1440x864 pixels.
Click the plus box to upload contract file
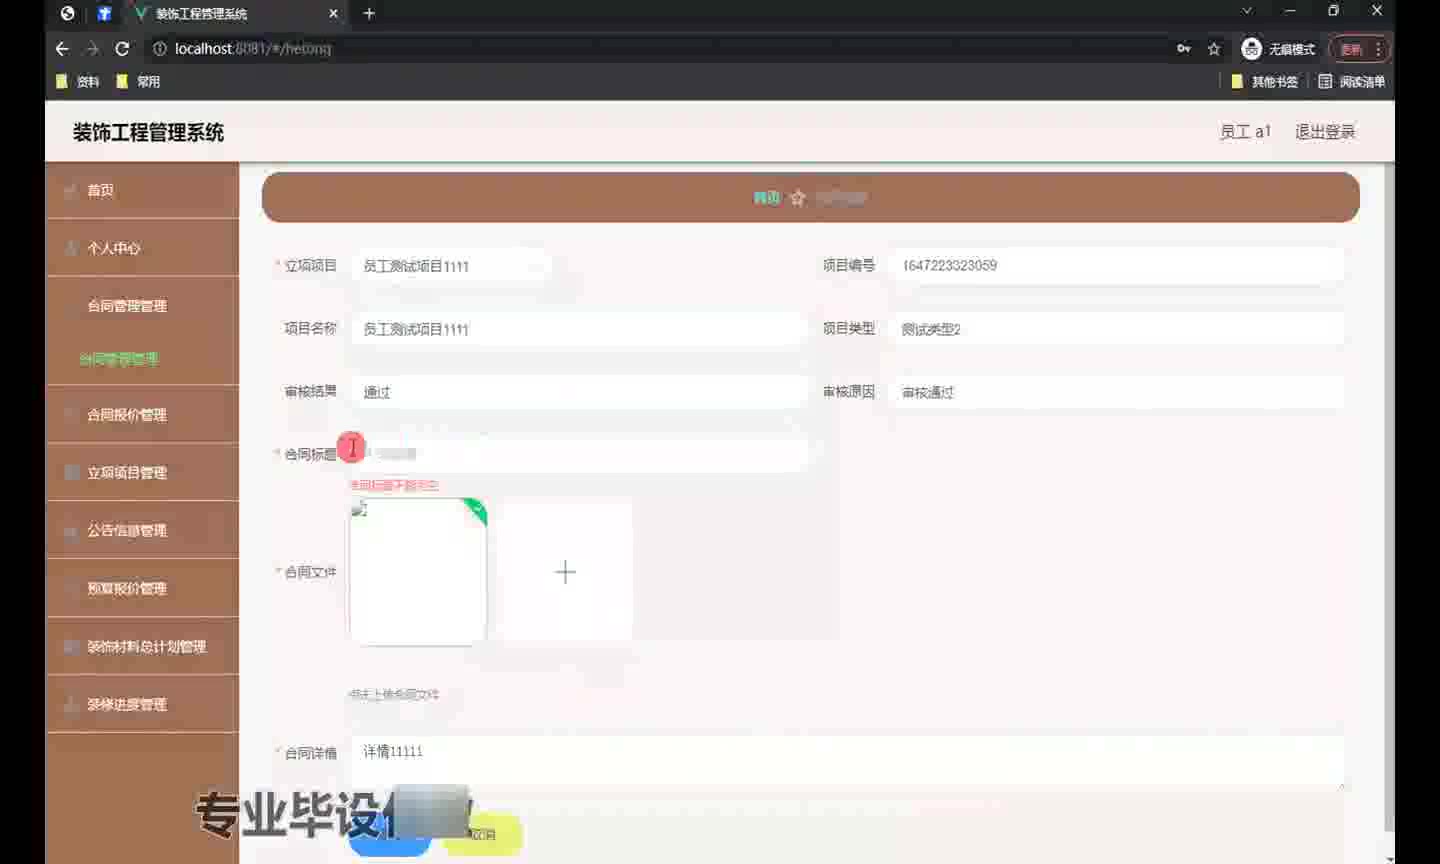click(565, 572)
